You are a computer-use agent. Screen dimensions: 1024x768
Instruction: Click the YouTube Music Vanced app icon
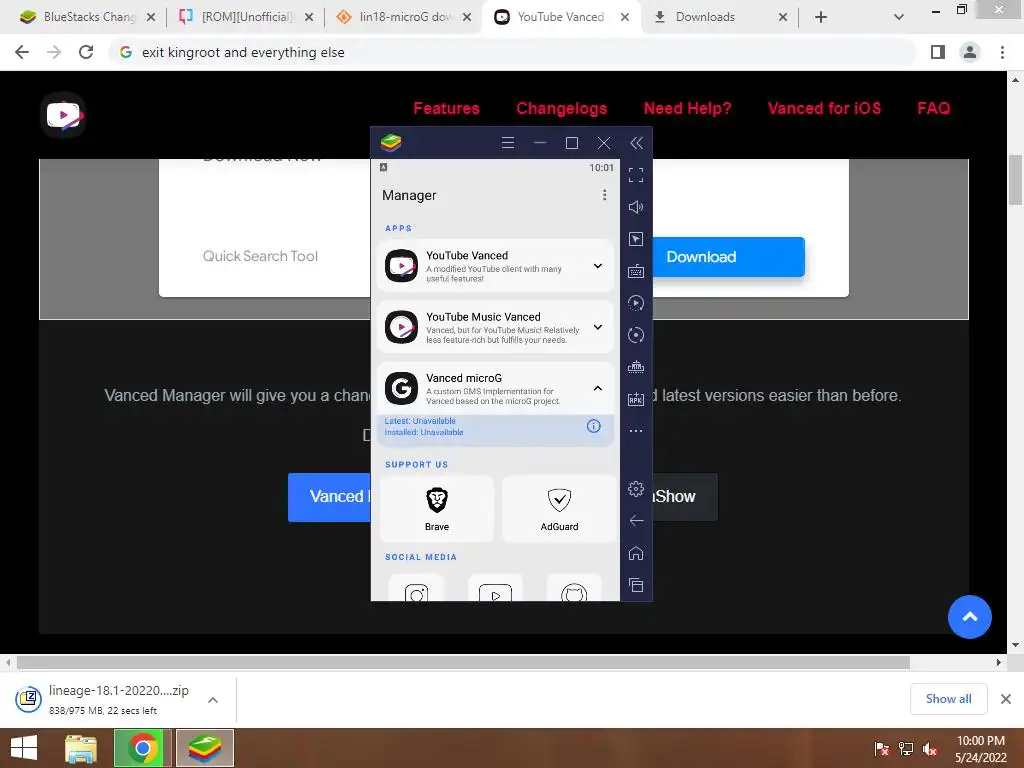point(401,327)
